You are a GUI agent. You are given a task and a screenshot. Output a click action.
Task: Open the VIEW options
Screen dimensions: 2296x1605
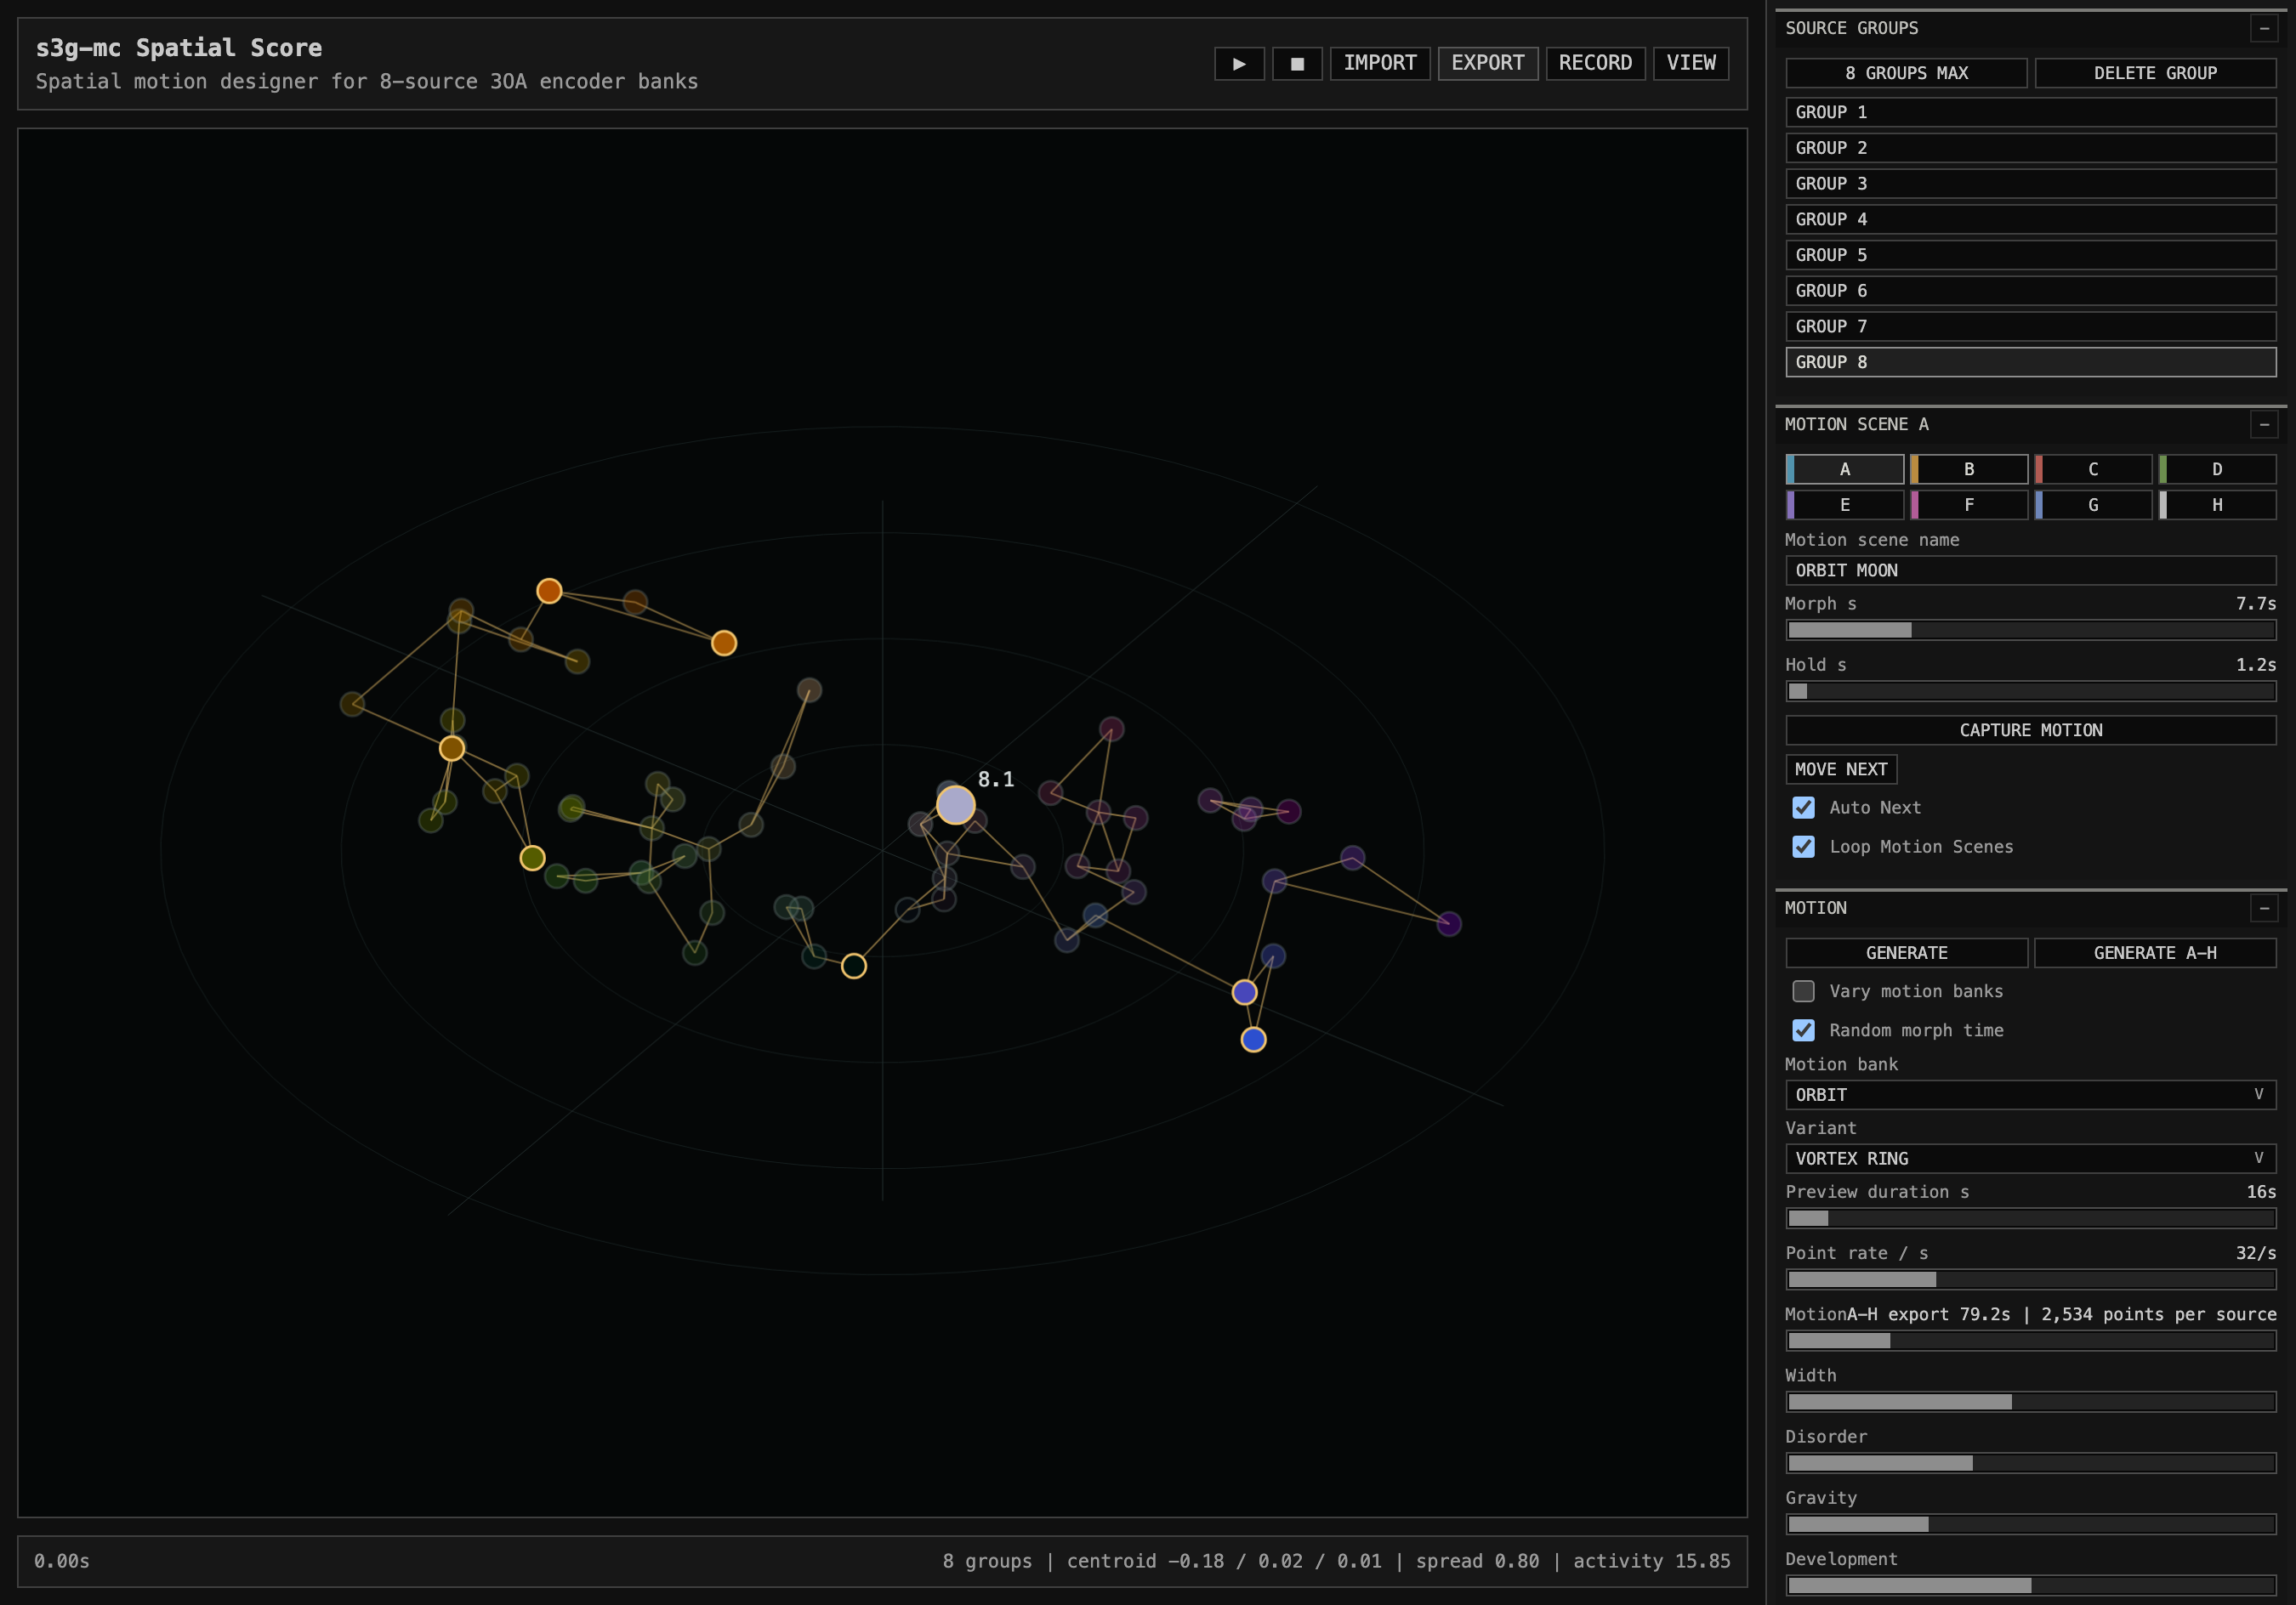coord(1691,63)
